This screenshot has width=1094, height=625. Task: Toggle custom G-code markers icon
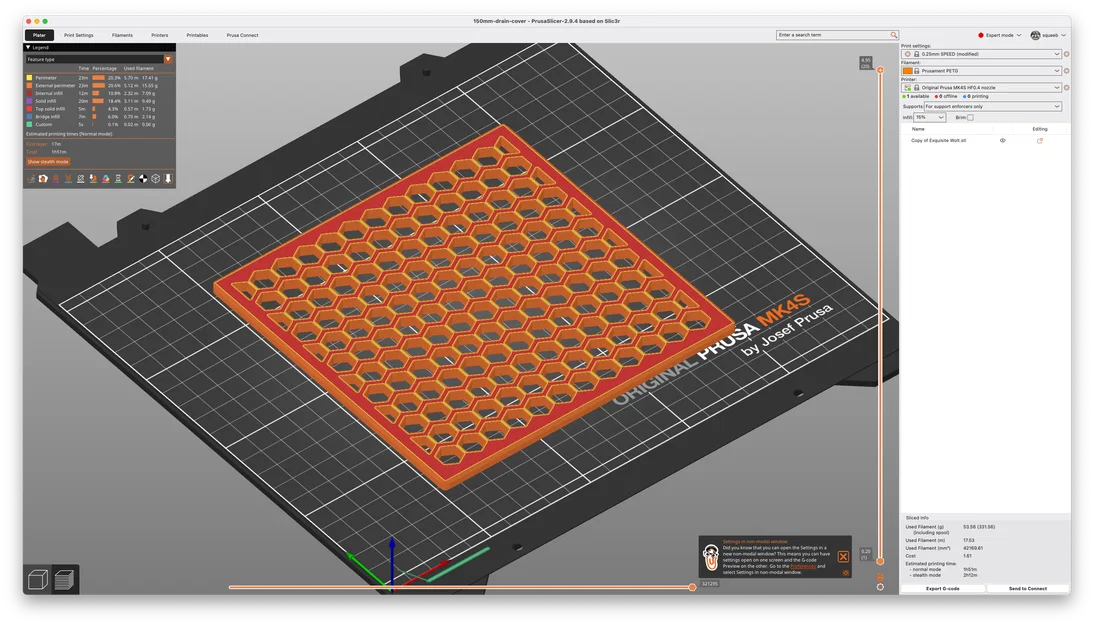pyautogui.click(x=131, y=179)
